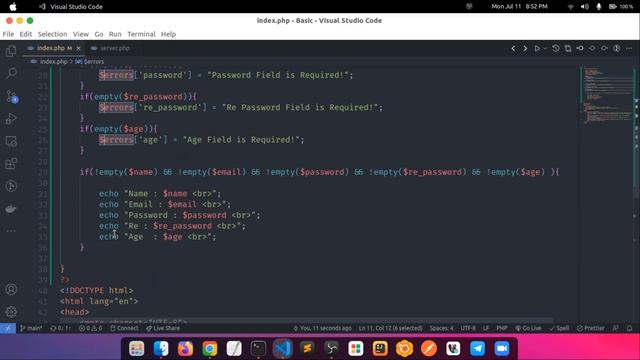Open the Manage gear icon
The image size is (640, 360).
pos(11,312)
